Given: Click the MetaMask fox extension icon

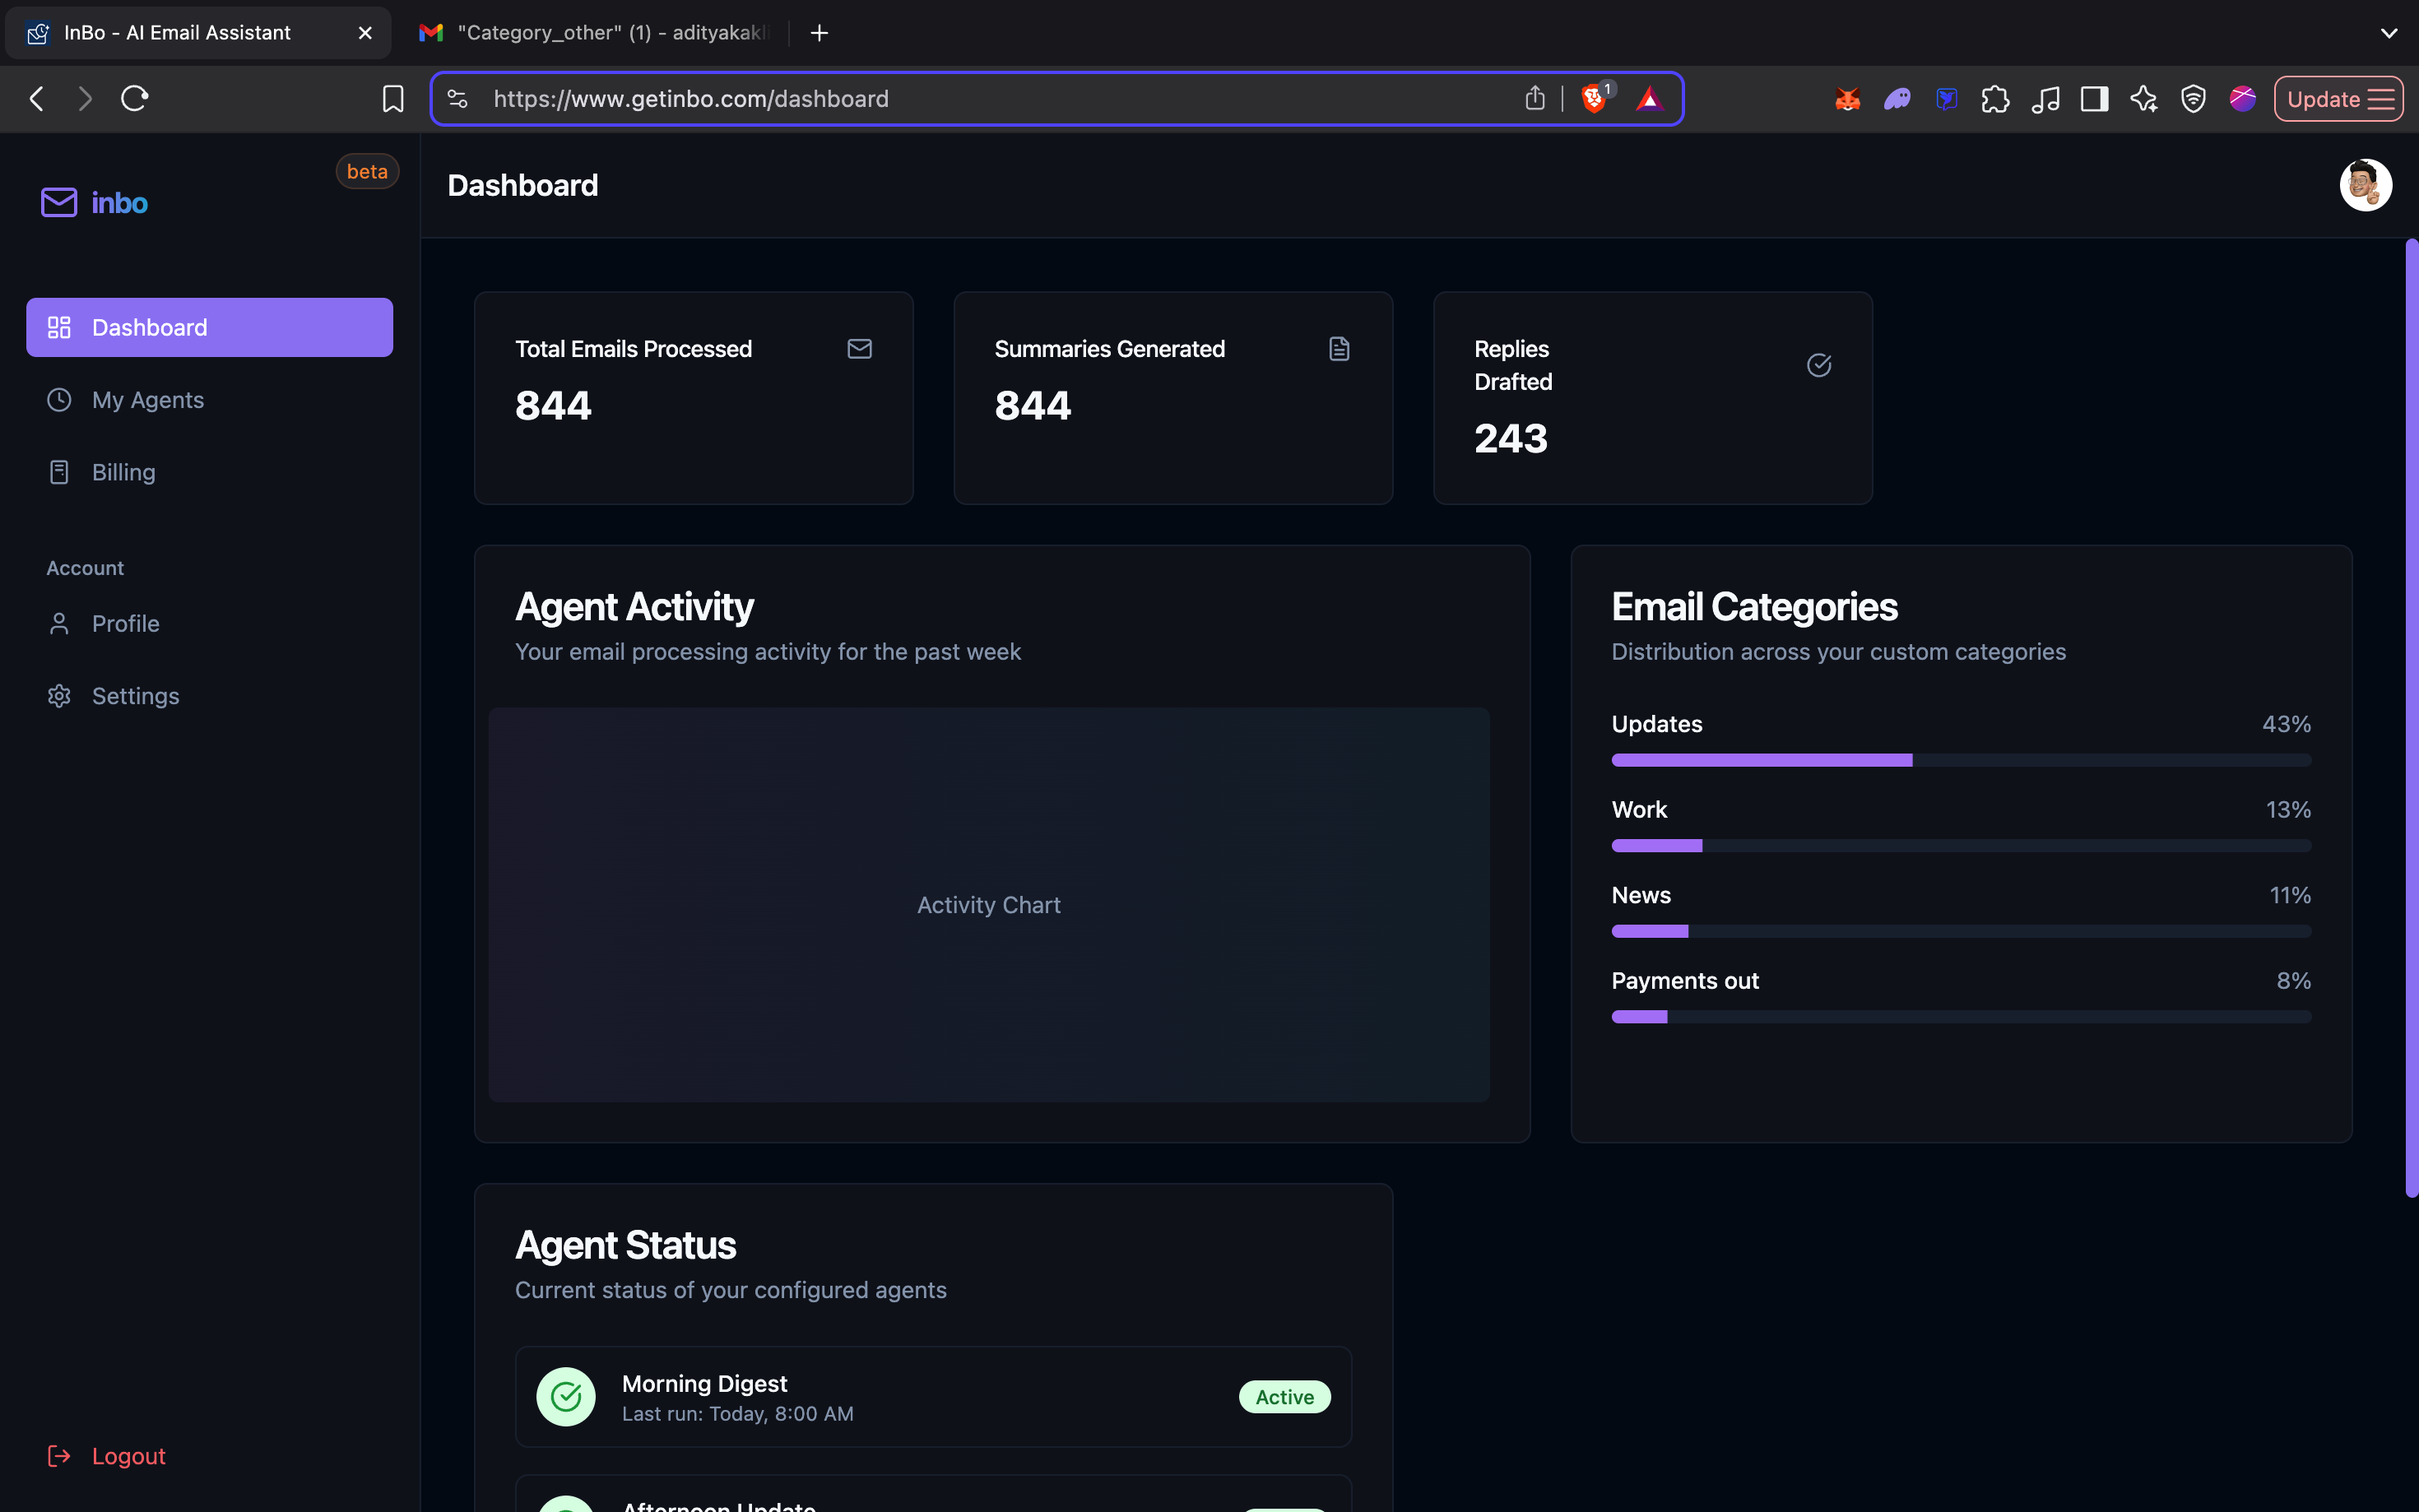Looking at the screenshot, I should click(x=1847, y=99).
